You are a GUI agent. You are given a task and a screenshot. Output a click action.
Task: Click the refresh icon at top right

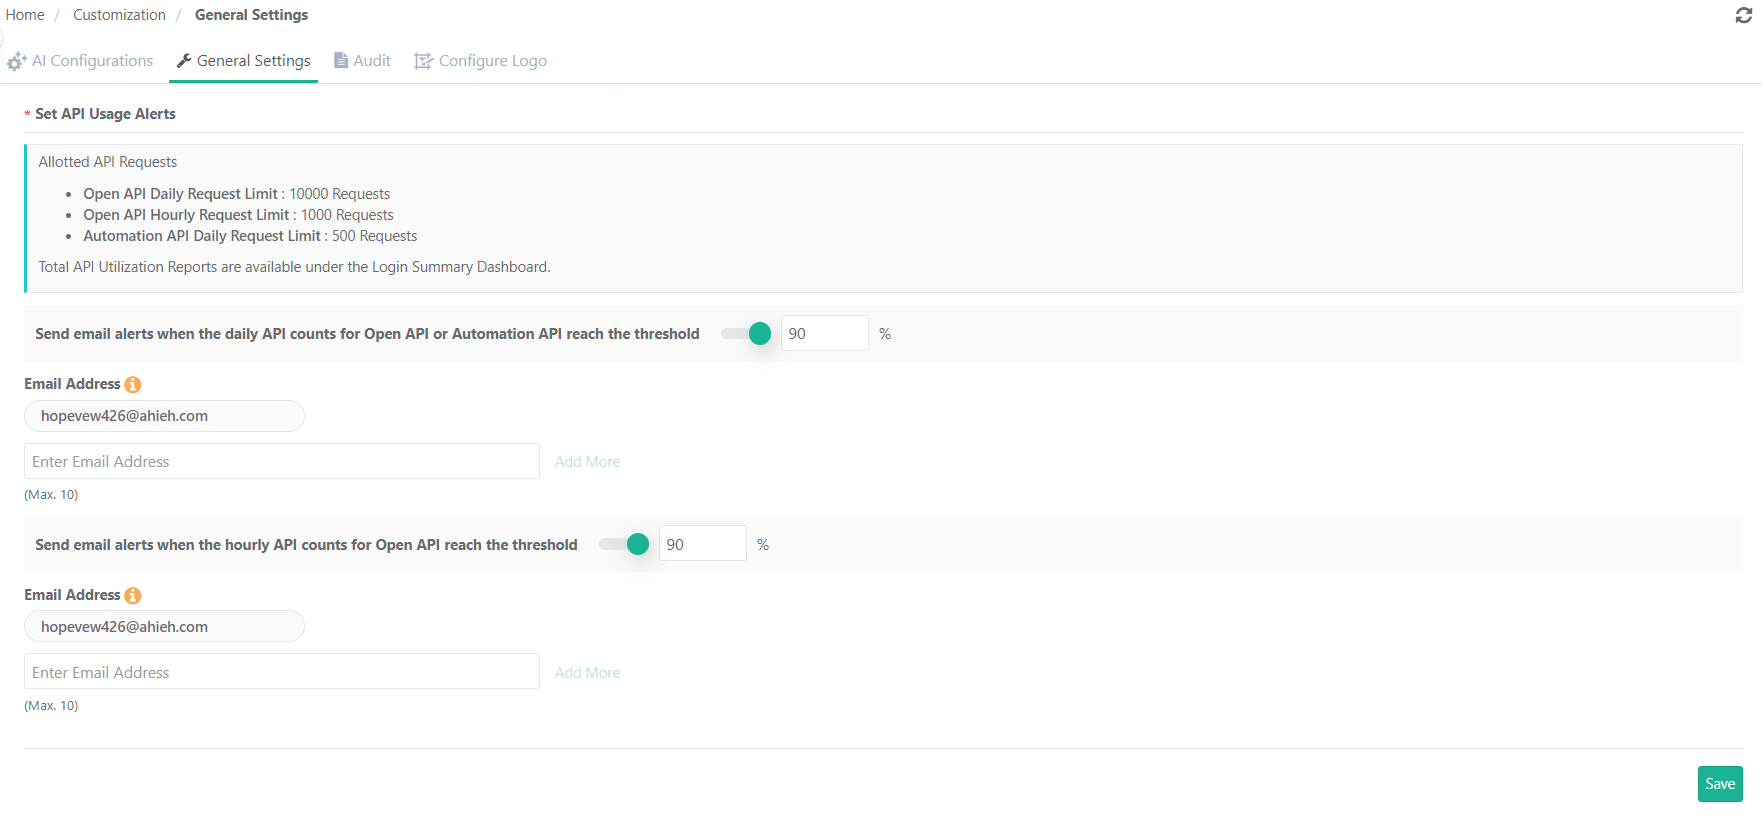click(1743, 16)
